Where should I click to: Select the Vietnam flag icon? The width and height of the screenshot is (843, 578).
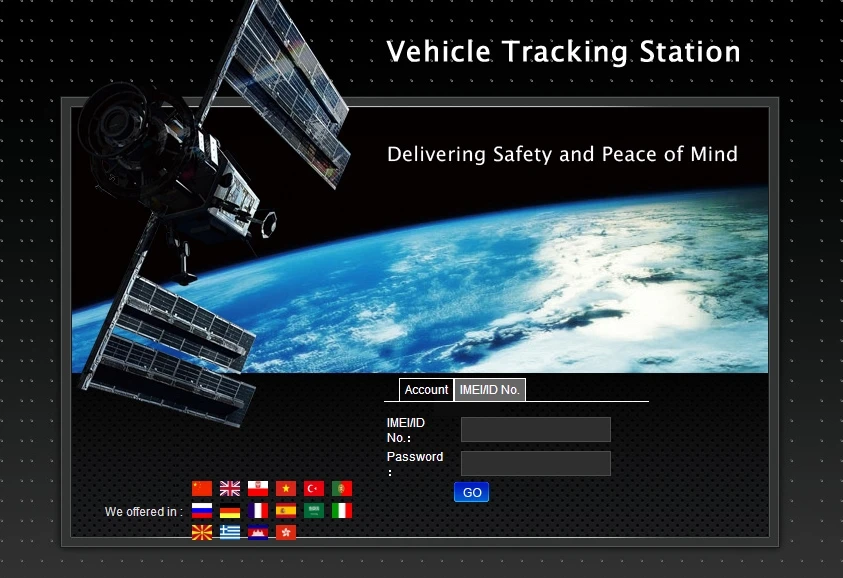tap(286, 488)
